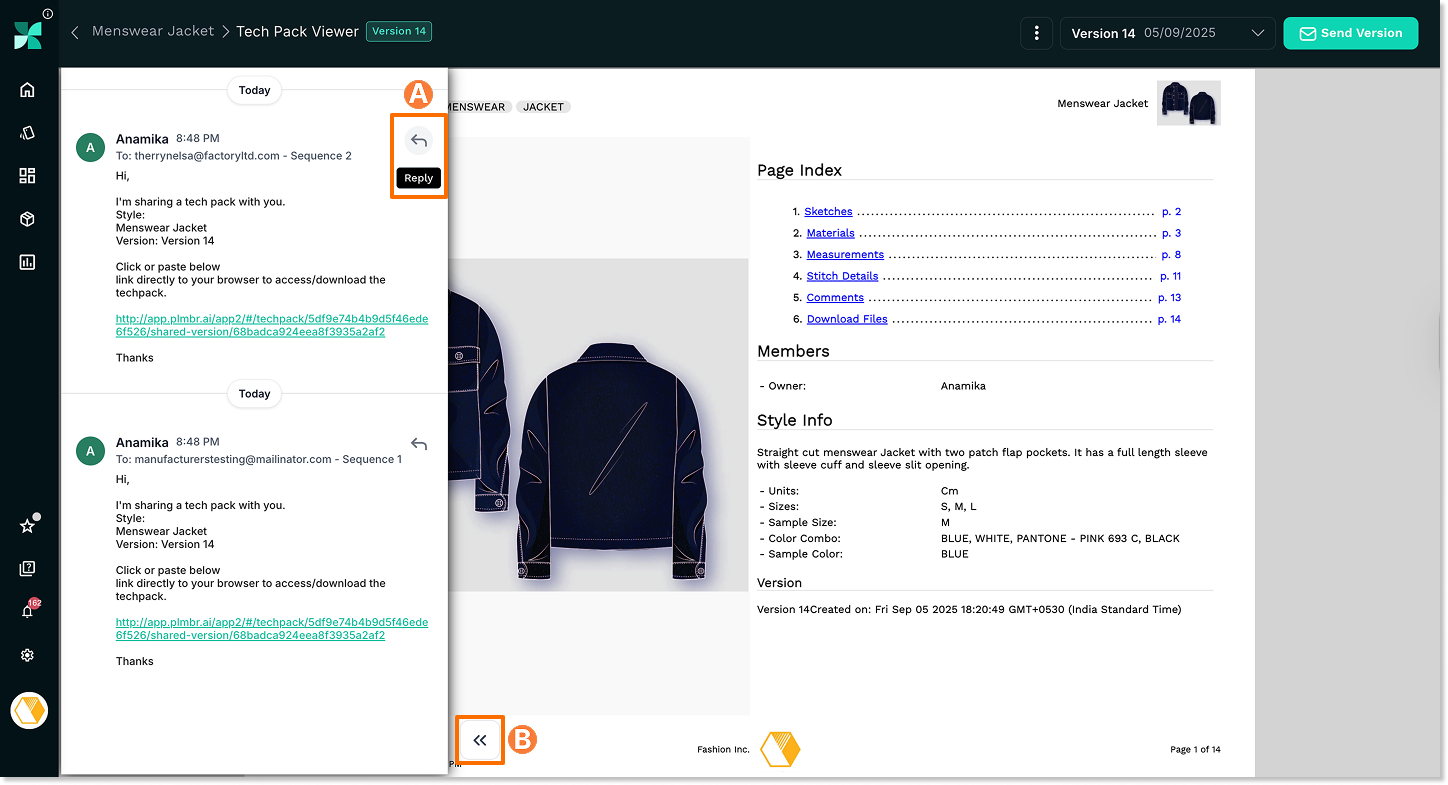Open the Sketches page index link
Screen dimensions: 1448x785
828,212
